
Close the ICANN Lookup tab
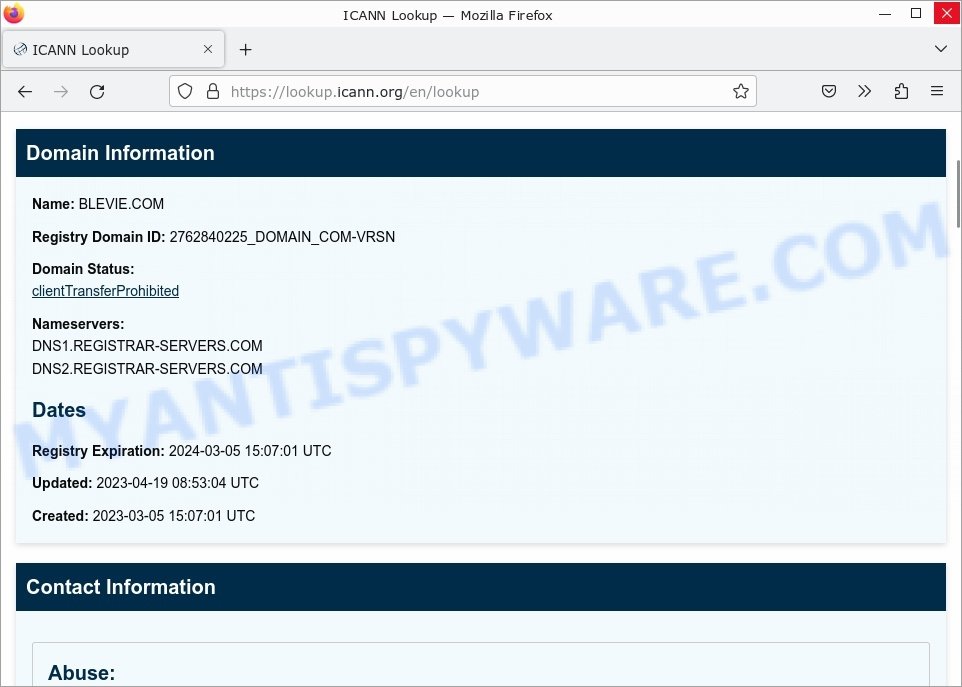pyautogui.click(x=208, y=49)
